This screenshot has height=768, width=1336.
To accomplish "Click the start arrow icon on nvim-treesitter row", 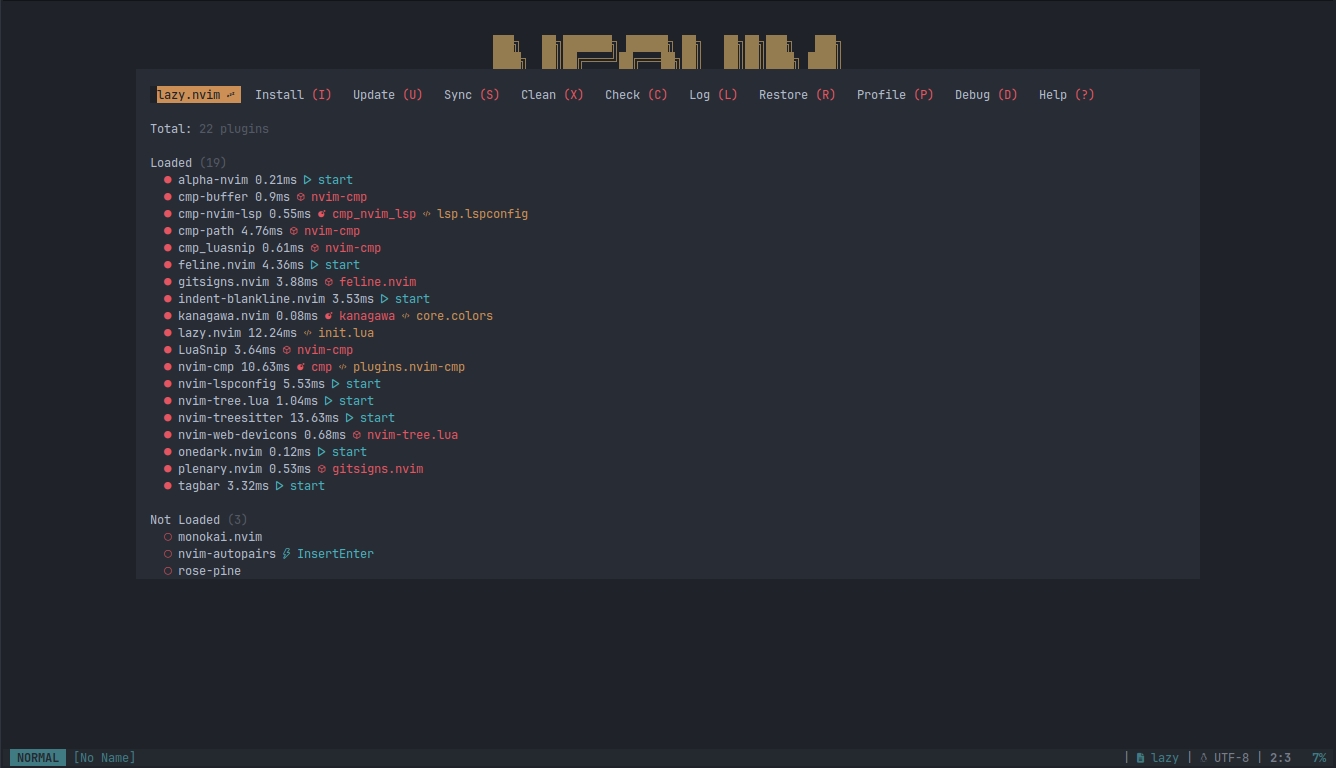I will coord(350,418).
